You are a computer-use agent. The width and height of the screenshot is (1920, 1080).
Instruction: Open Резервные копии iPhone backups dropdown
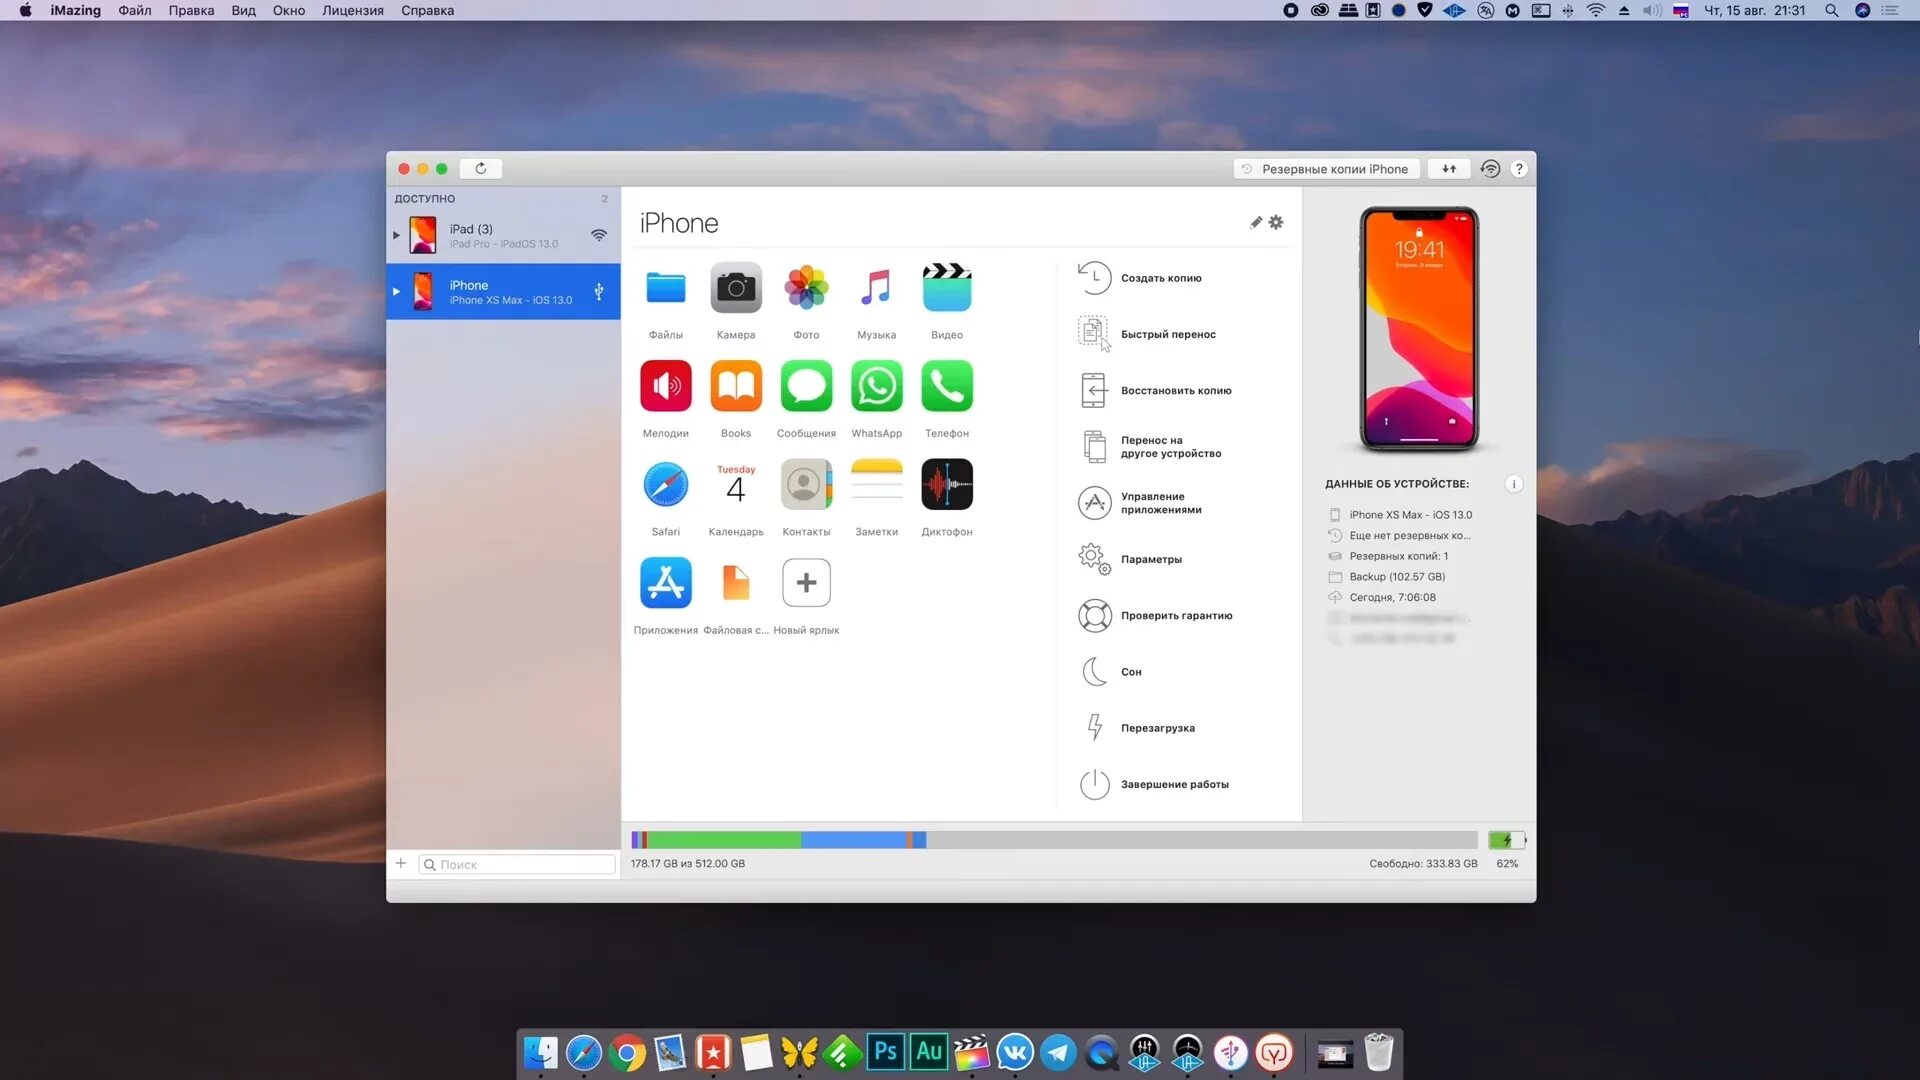(1326, 169)
